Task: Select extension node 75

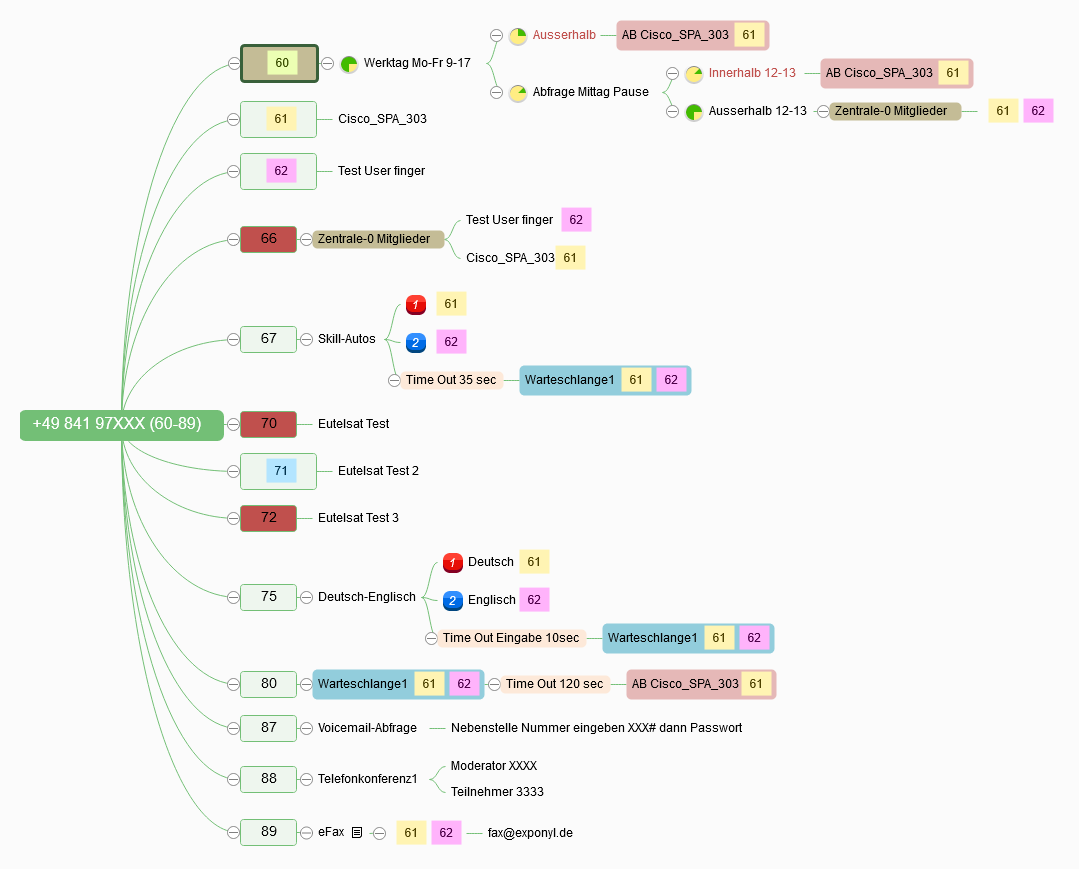Action: (268, 597)
